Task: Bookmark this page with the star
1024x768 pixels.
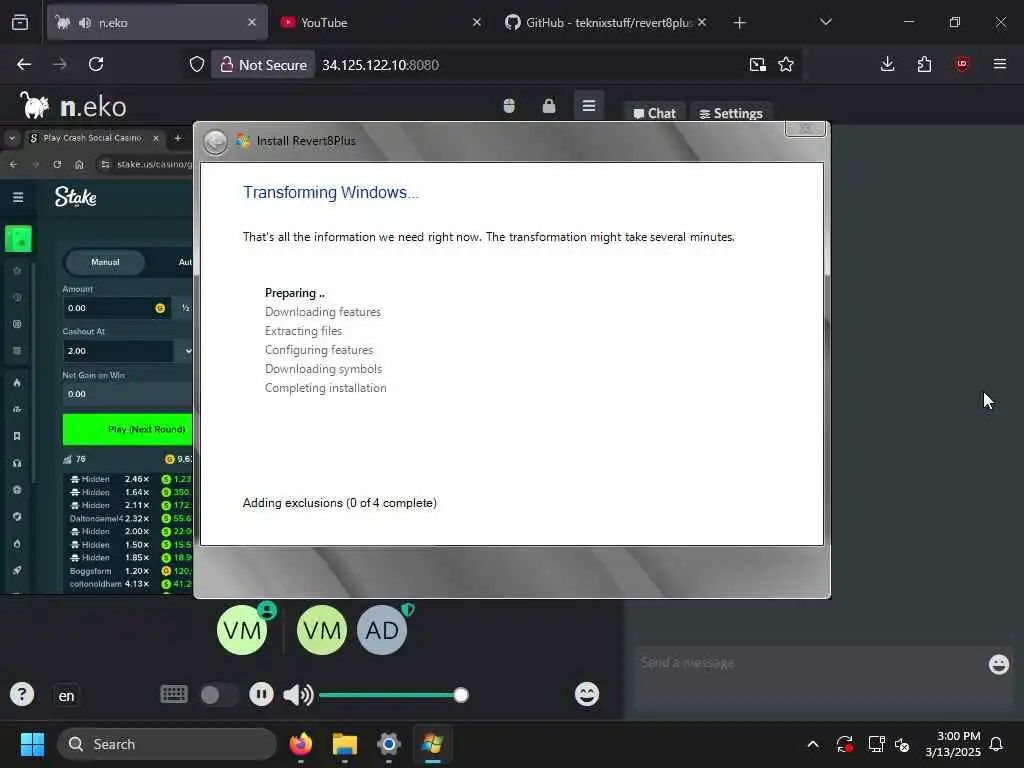Action: 786,64
